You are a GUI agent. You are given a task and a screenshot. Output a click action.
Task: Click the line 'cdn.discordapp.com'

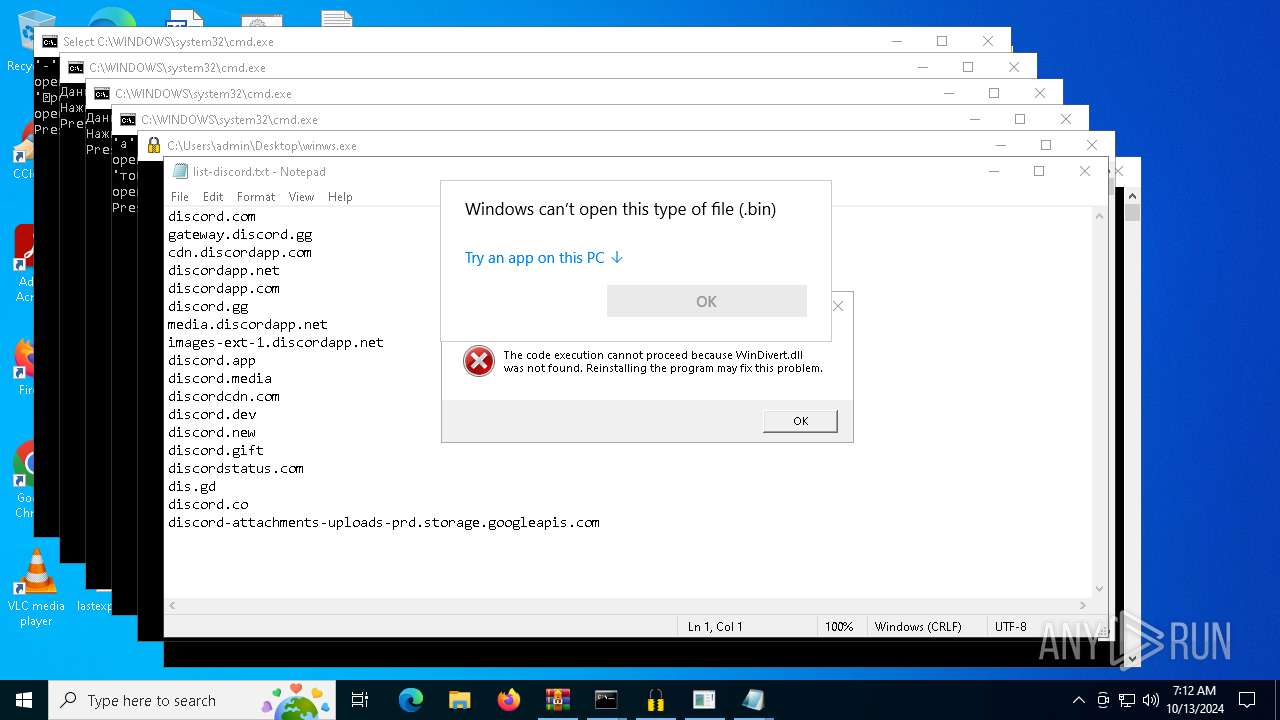click(x=240, y=252)
